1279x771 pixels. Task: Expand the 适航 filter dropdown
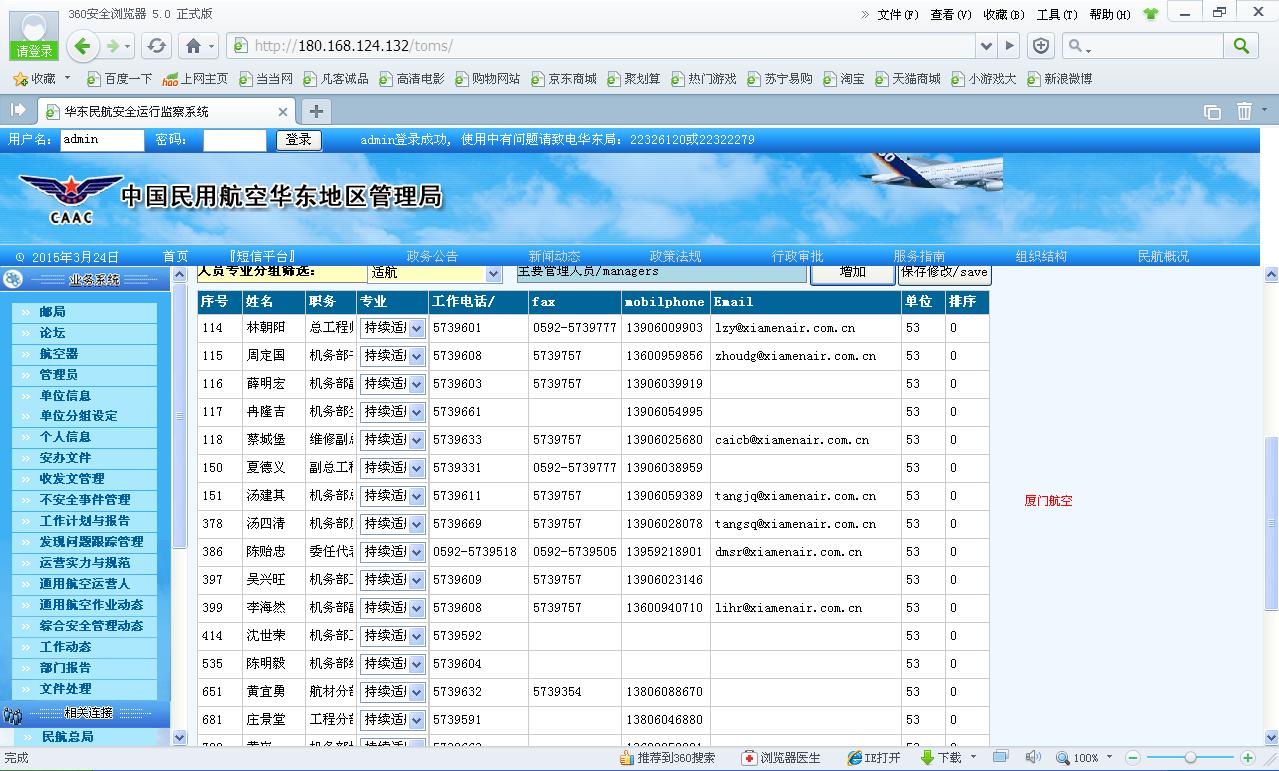pyautogui.click(x=493, y=273)
